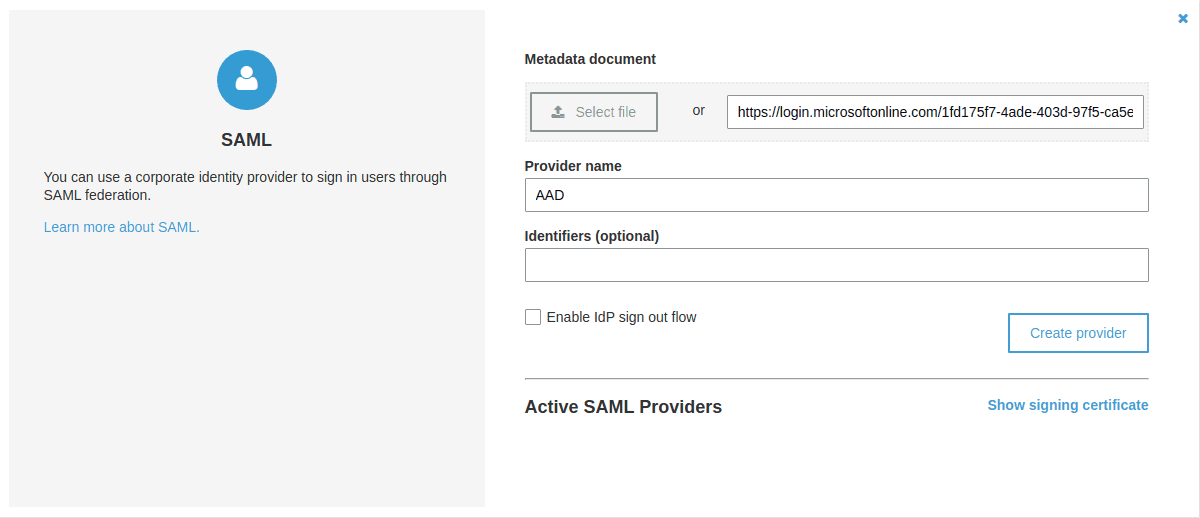The image size is (1200, 518).
Task: Close the SAML dialog with the X icon
Action: click(x=1183, y=18)
